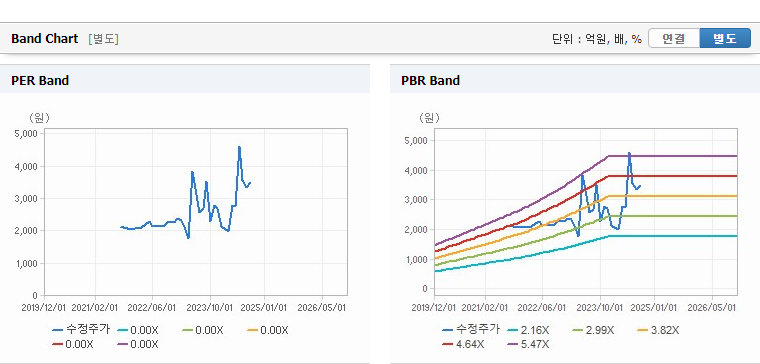
Task: Click the (원) unit label in PBR Band
Action: pos(430,117)
